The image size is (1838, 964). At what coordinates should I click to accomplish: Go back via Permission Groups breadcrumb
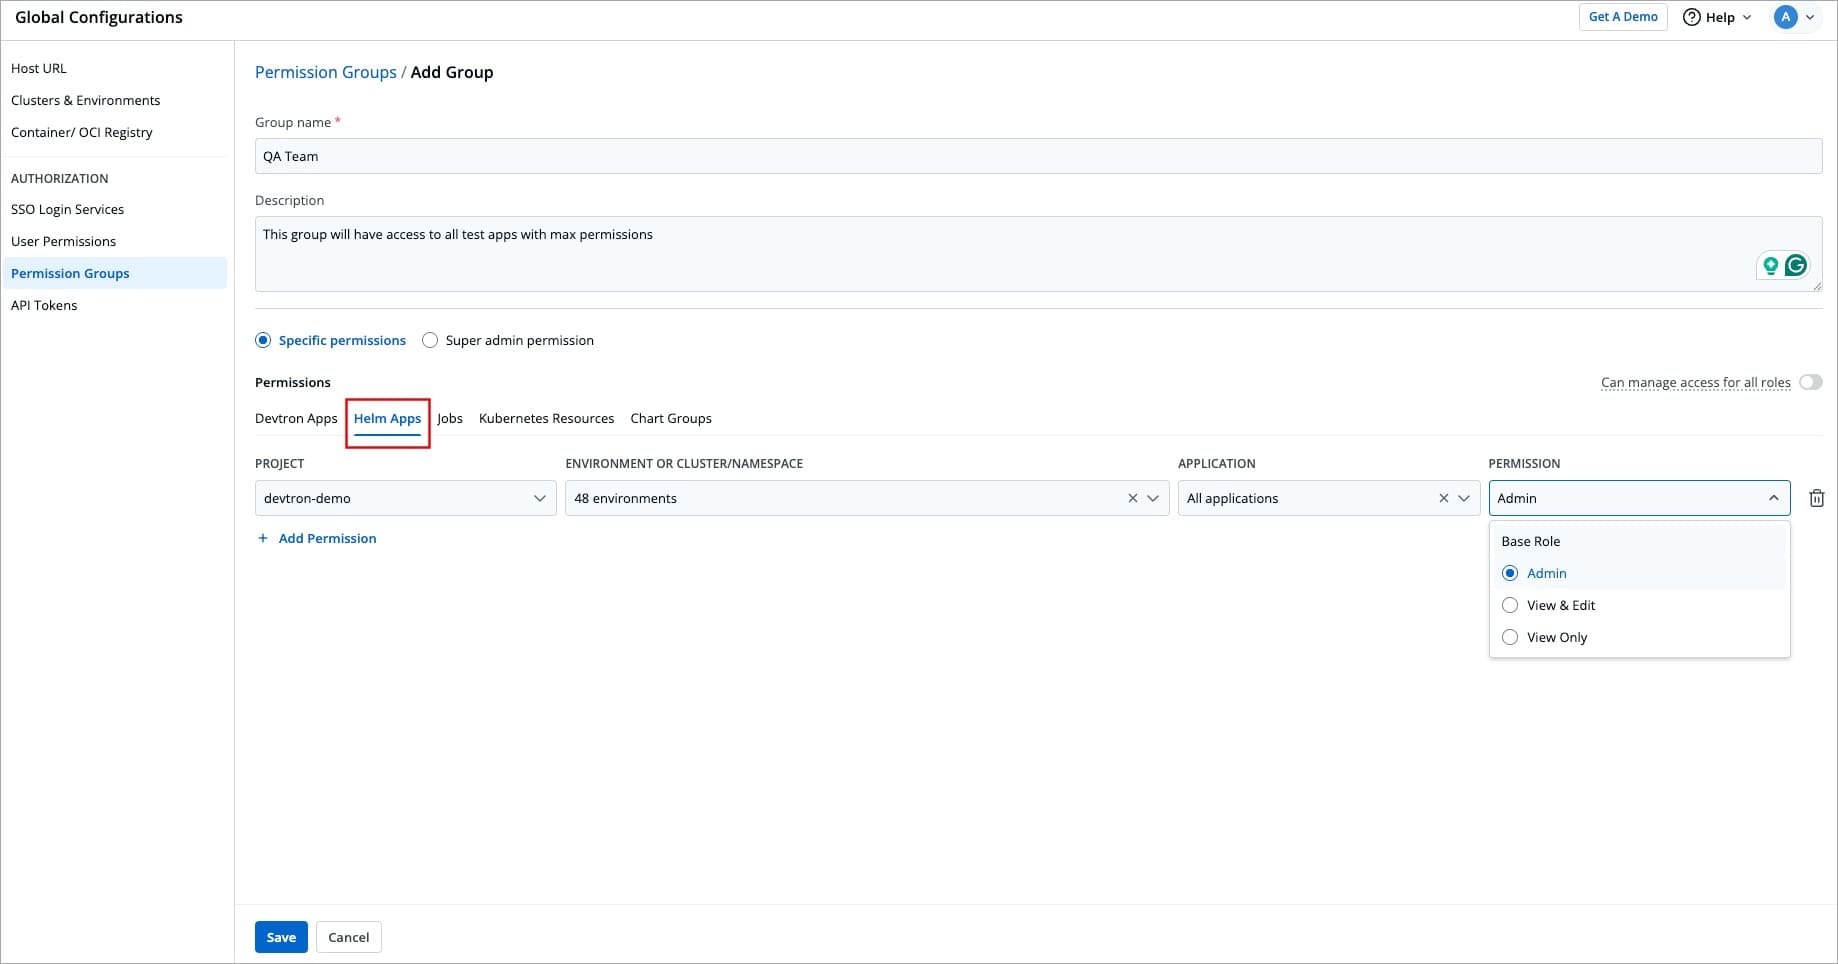click(325, 72)
